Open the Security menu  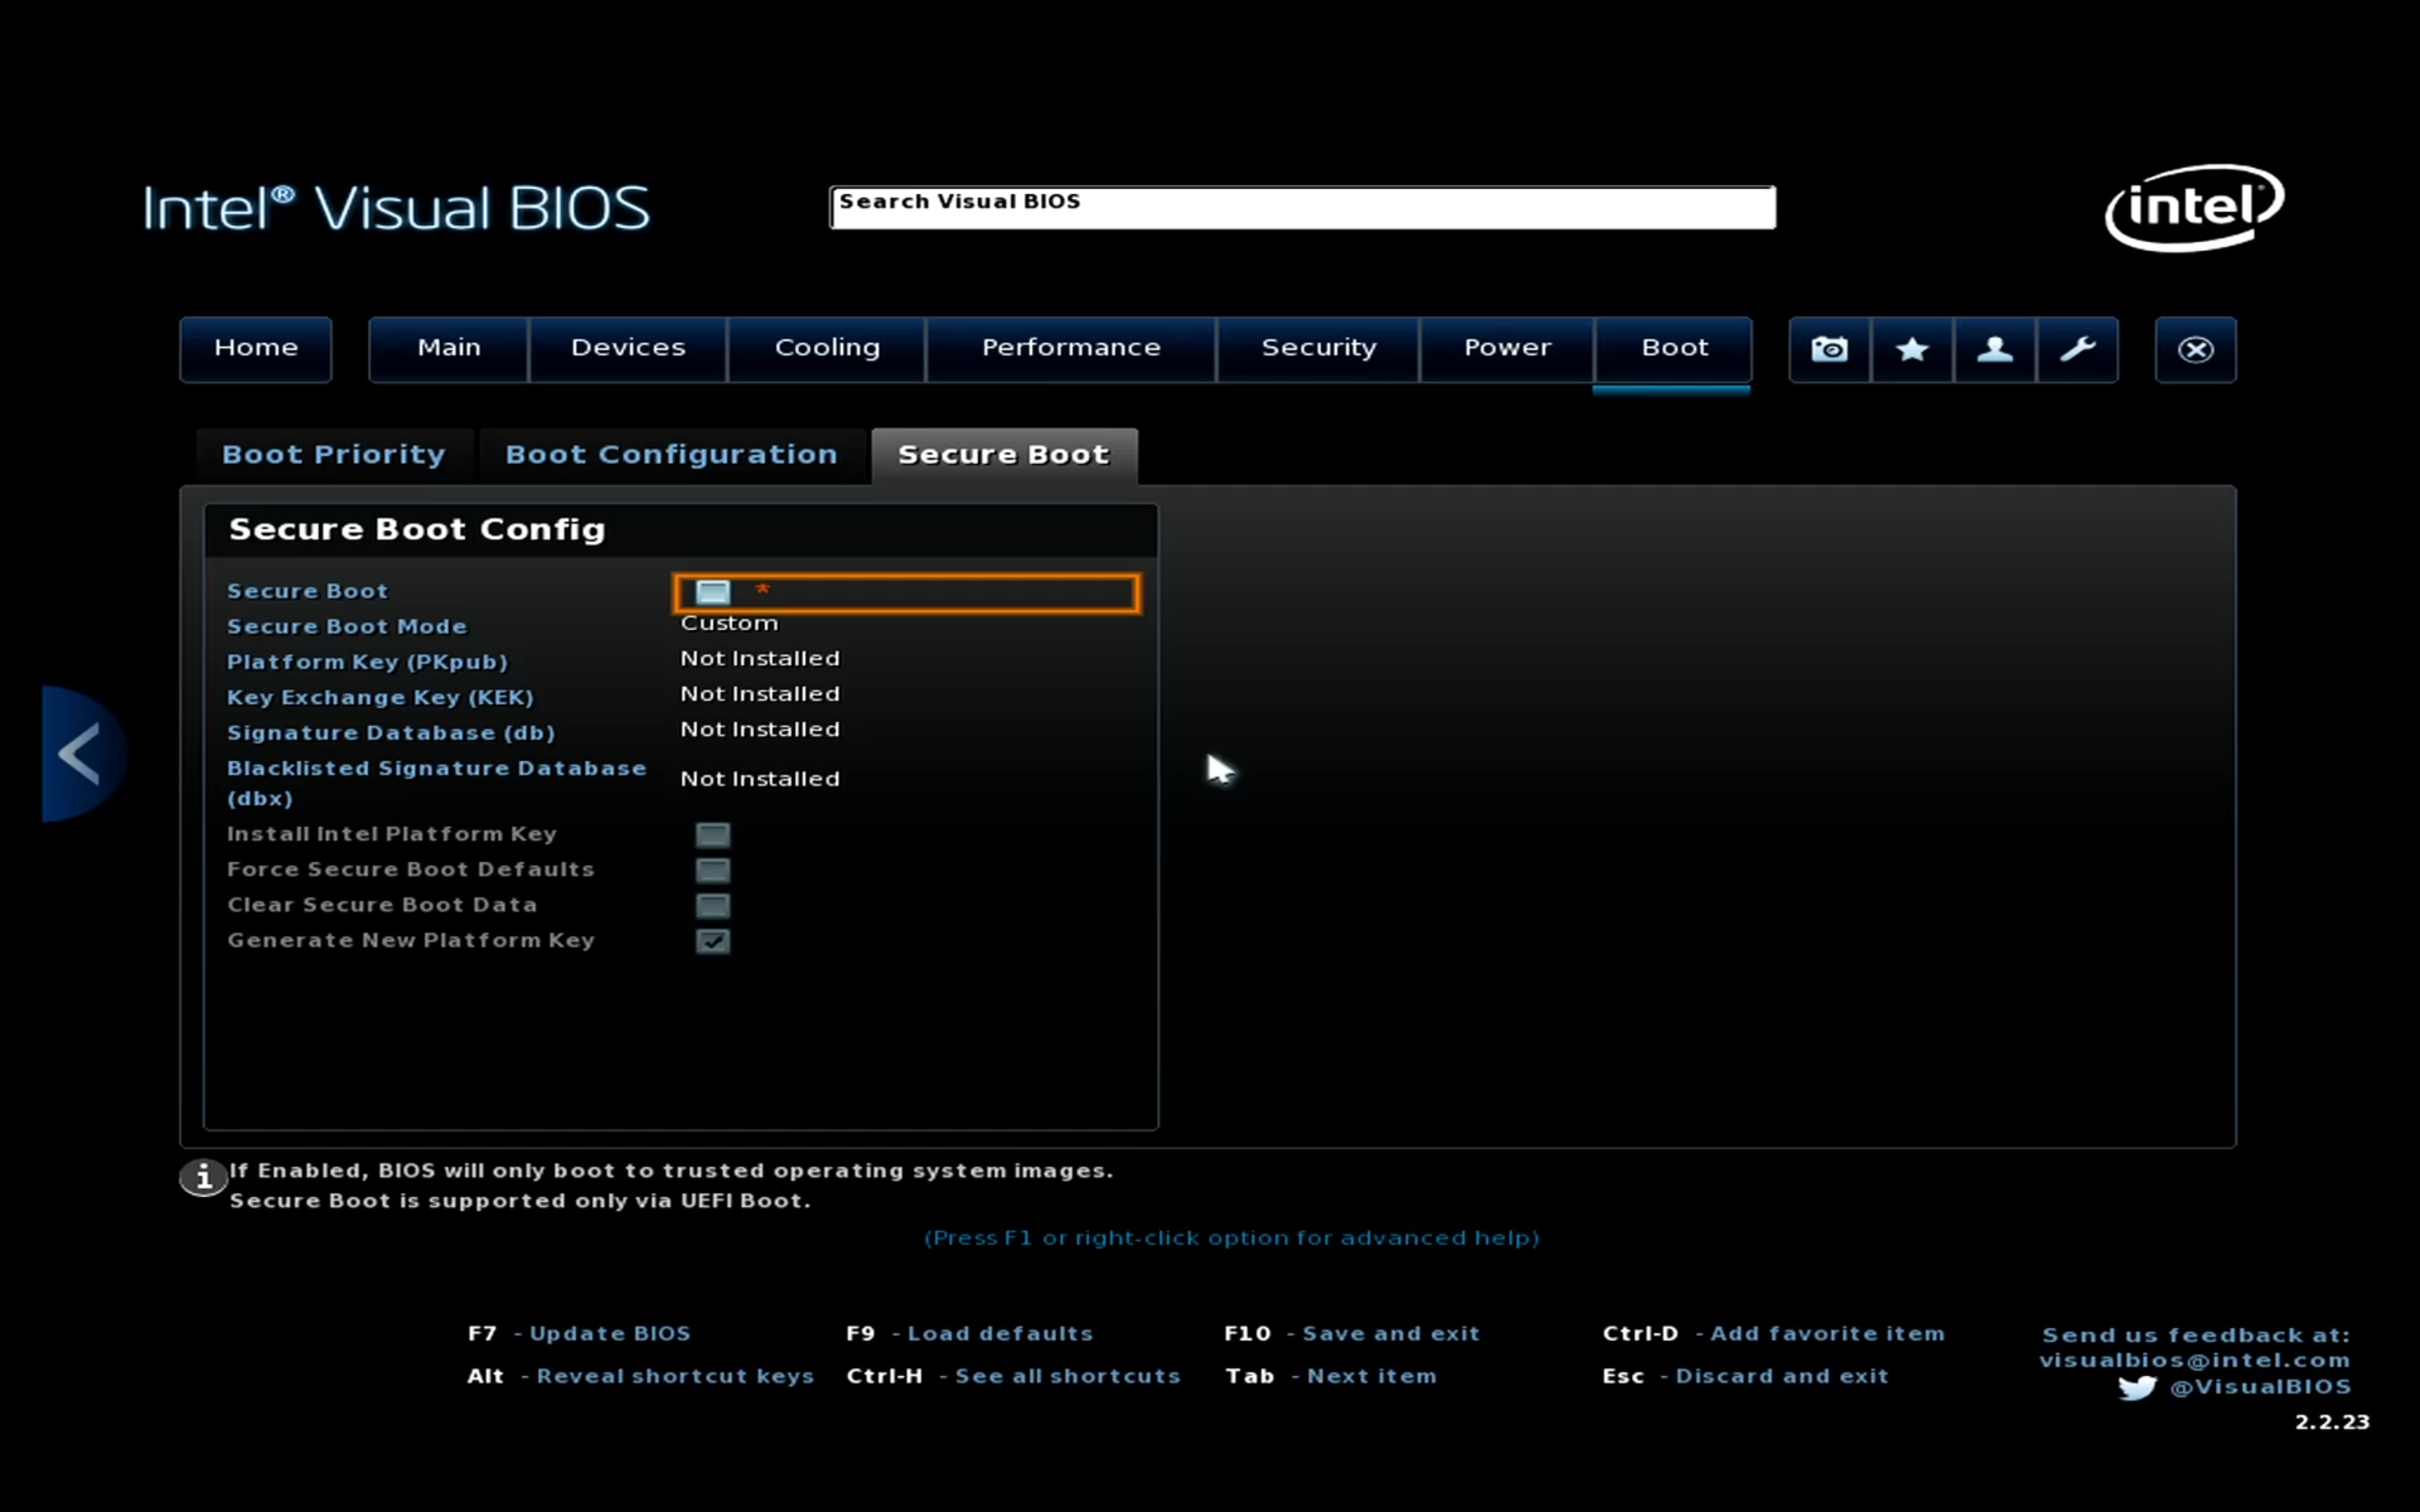pos(1318,348)
